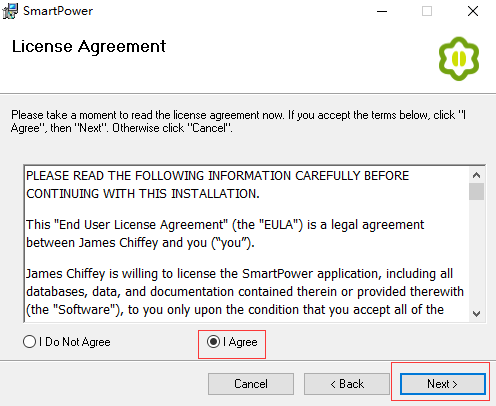The width and height of the screenshot is (496, 406).
Task: Go to the previous step with Back
Action: tap(347, 384)
